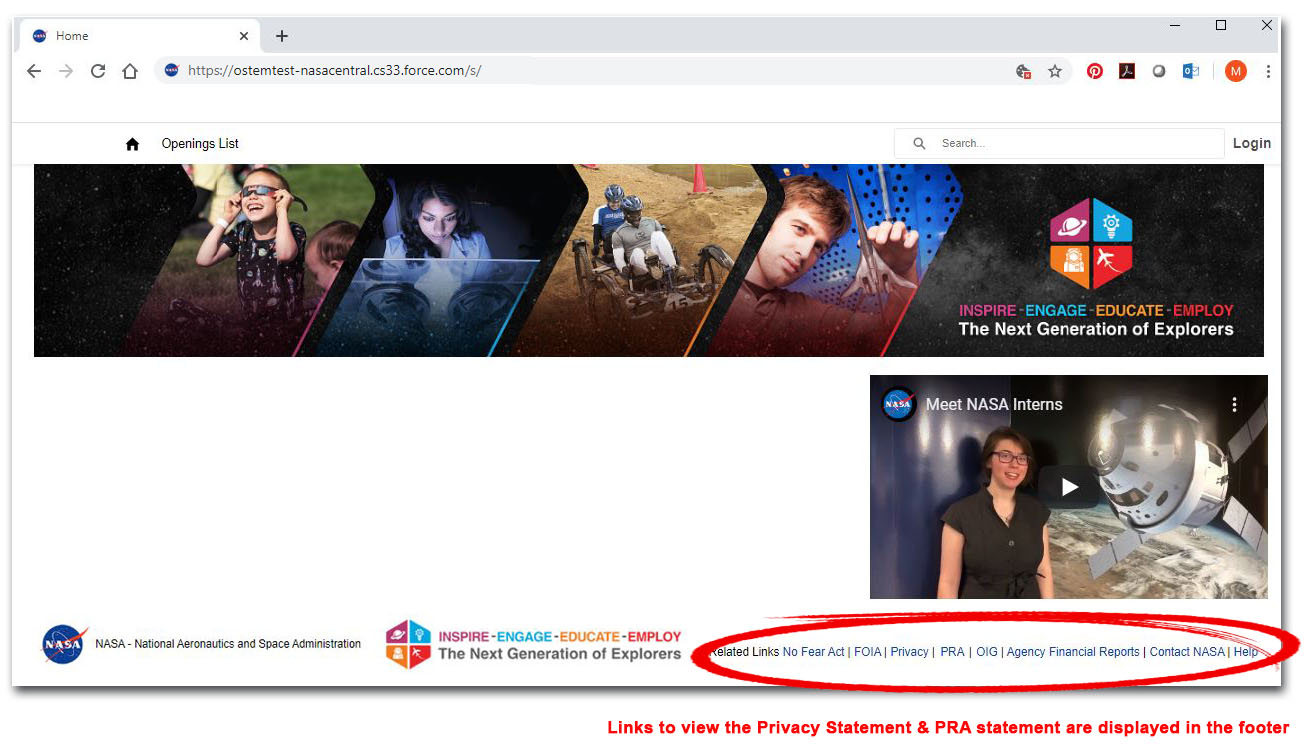Click the round gray extension icon
The image size is (1307, 747).
[1159, 71]
